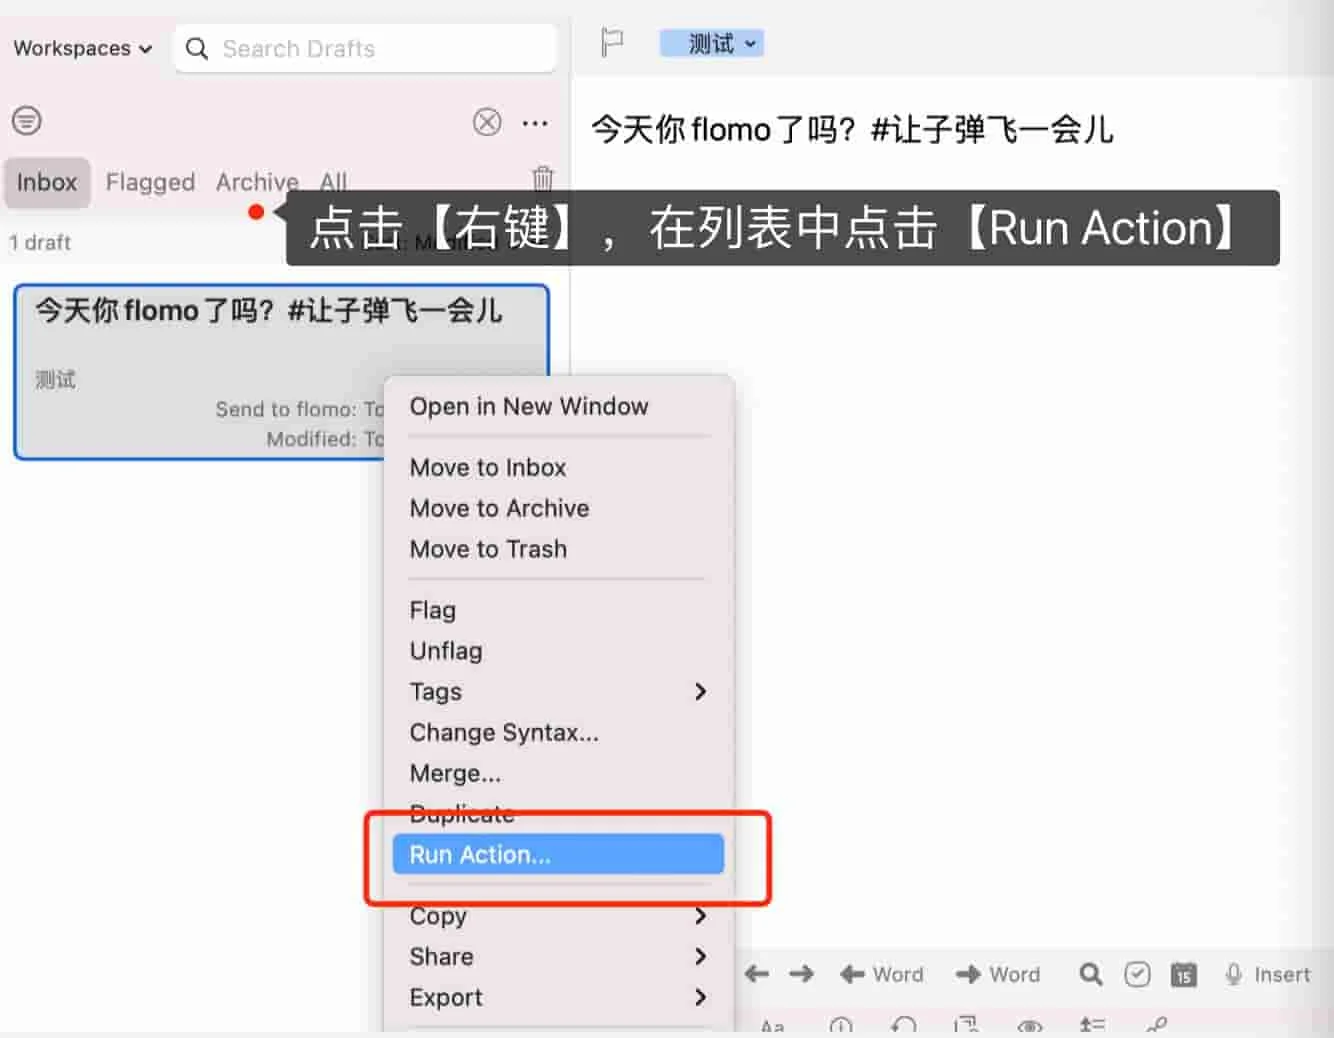Expand the Copy submenu
The height and width of the screenshot is (1038, 1334).
559,916
